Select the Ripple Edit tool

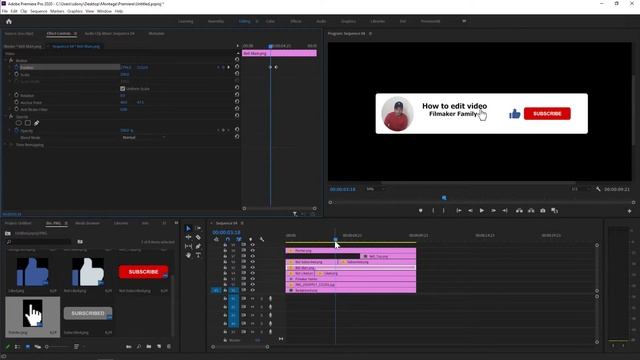pyautogui.click(x=188, y=237)
